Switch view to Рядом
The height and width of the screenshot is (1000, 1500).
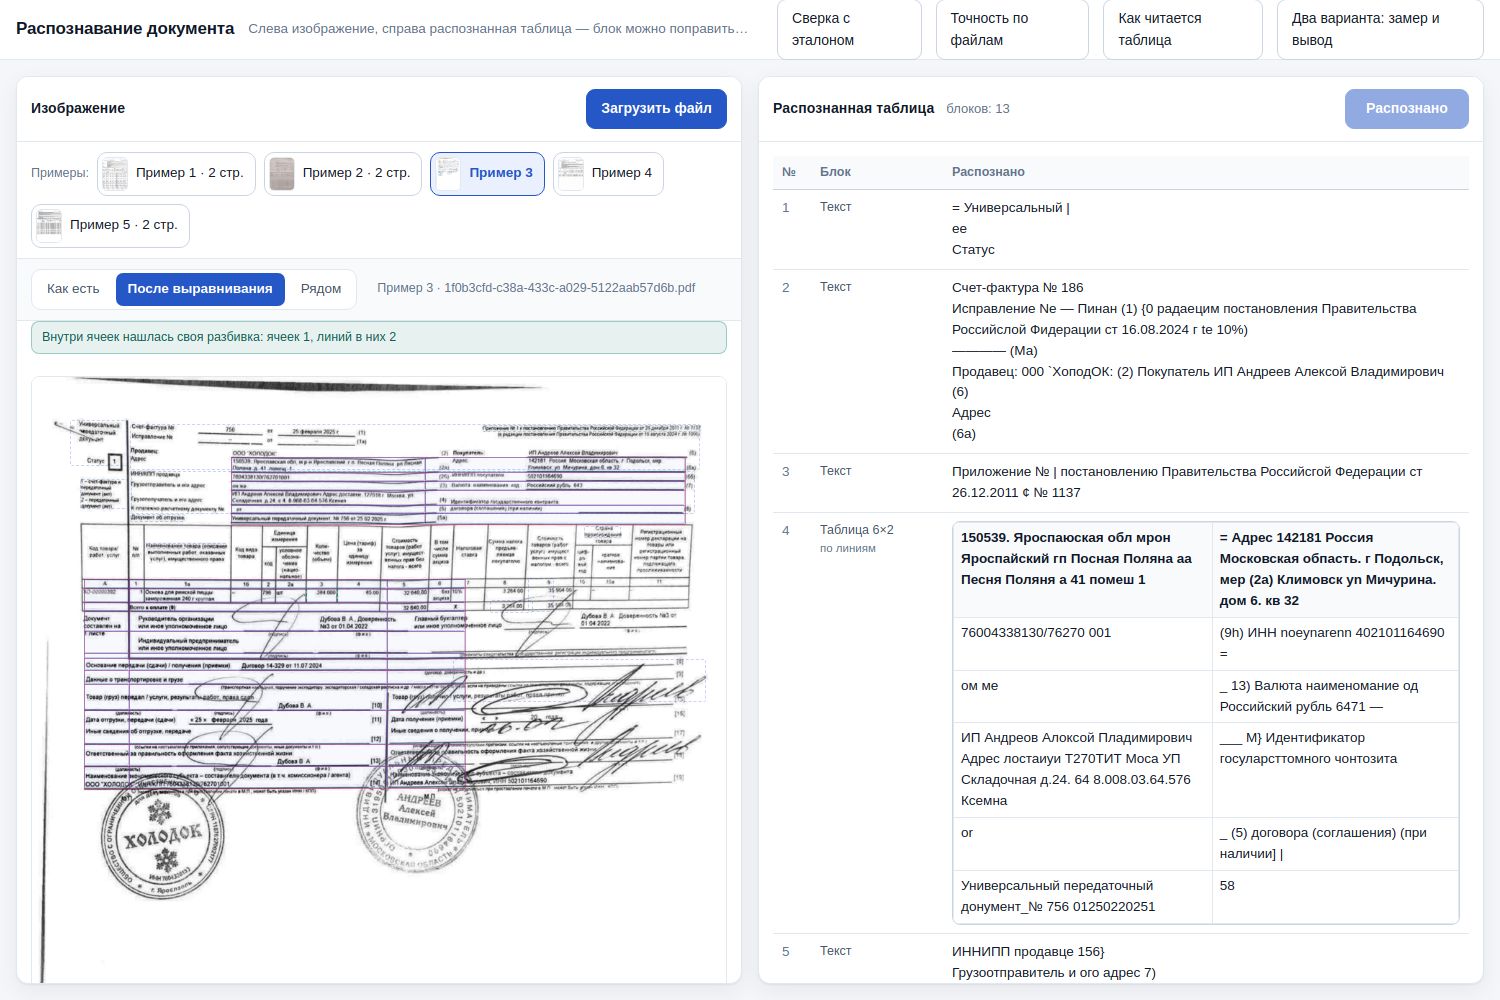321,289
